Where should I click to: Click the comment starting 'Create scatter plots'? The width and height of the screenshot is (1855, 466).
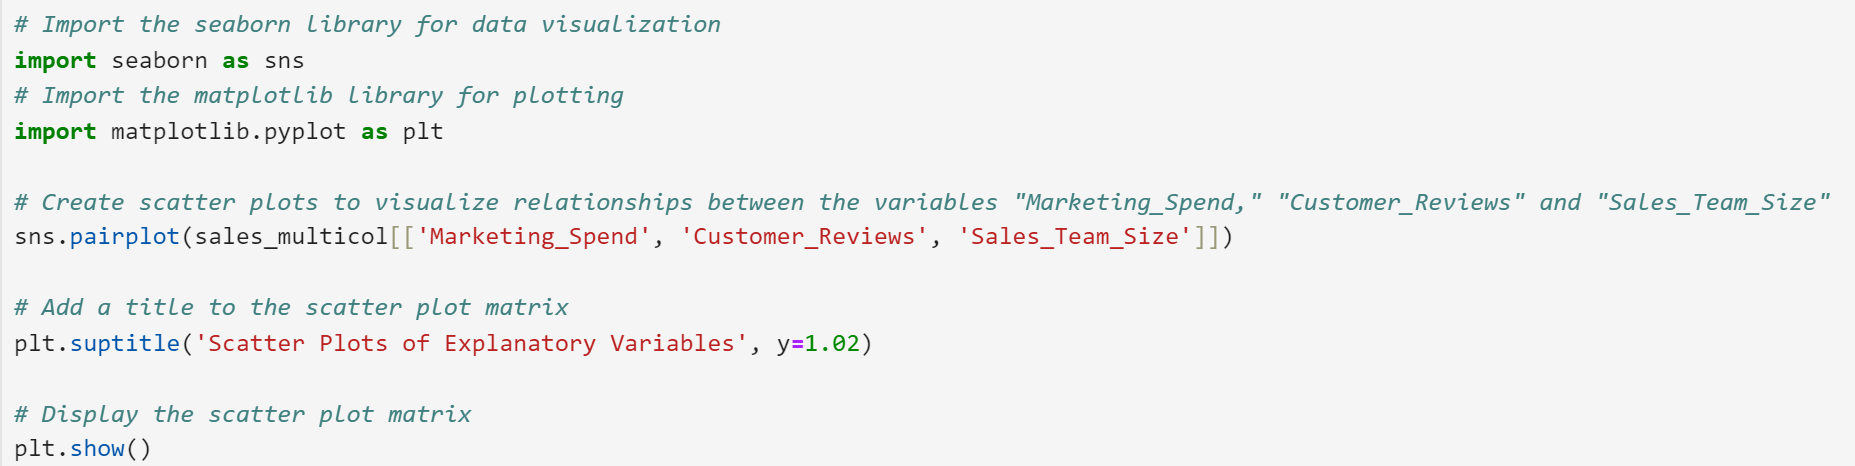coord(921,203)
